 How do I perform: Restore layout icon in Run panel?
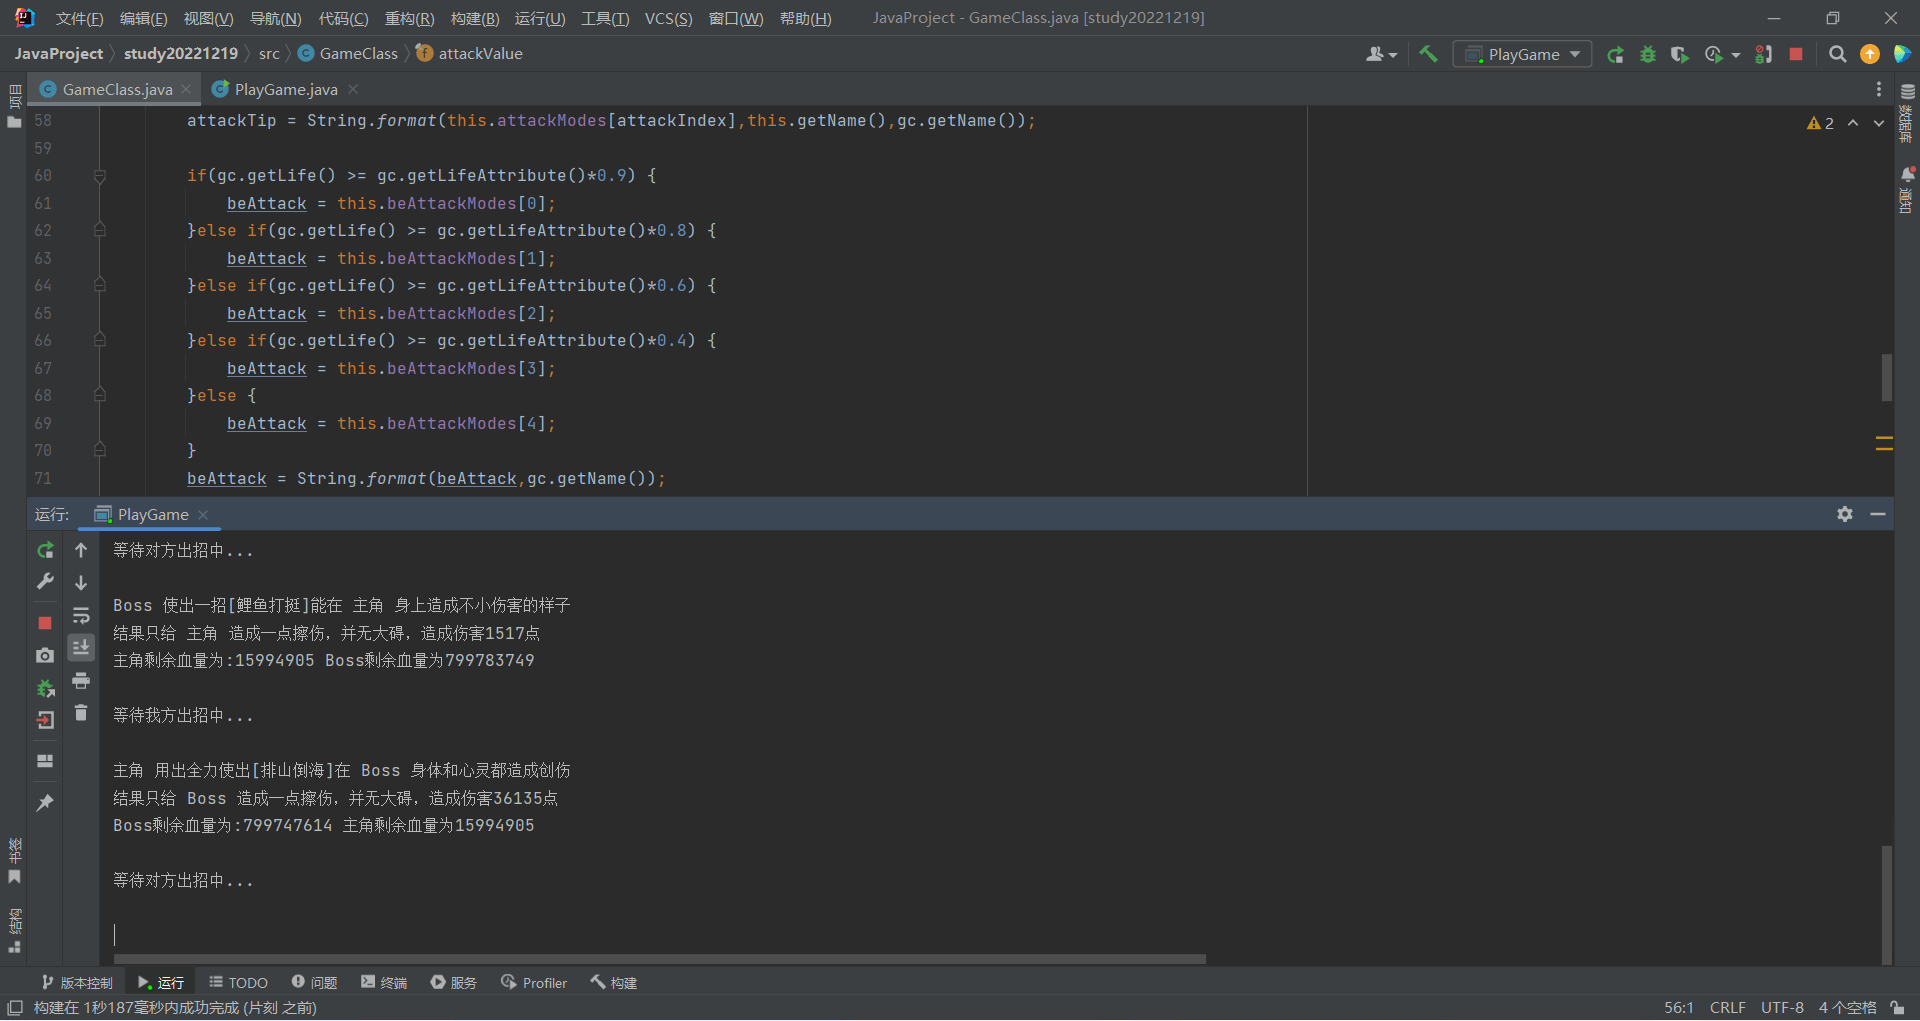coord(45,761)
